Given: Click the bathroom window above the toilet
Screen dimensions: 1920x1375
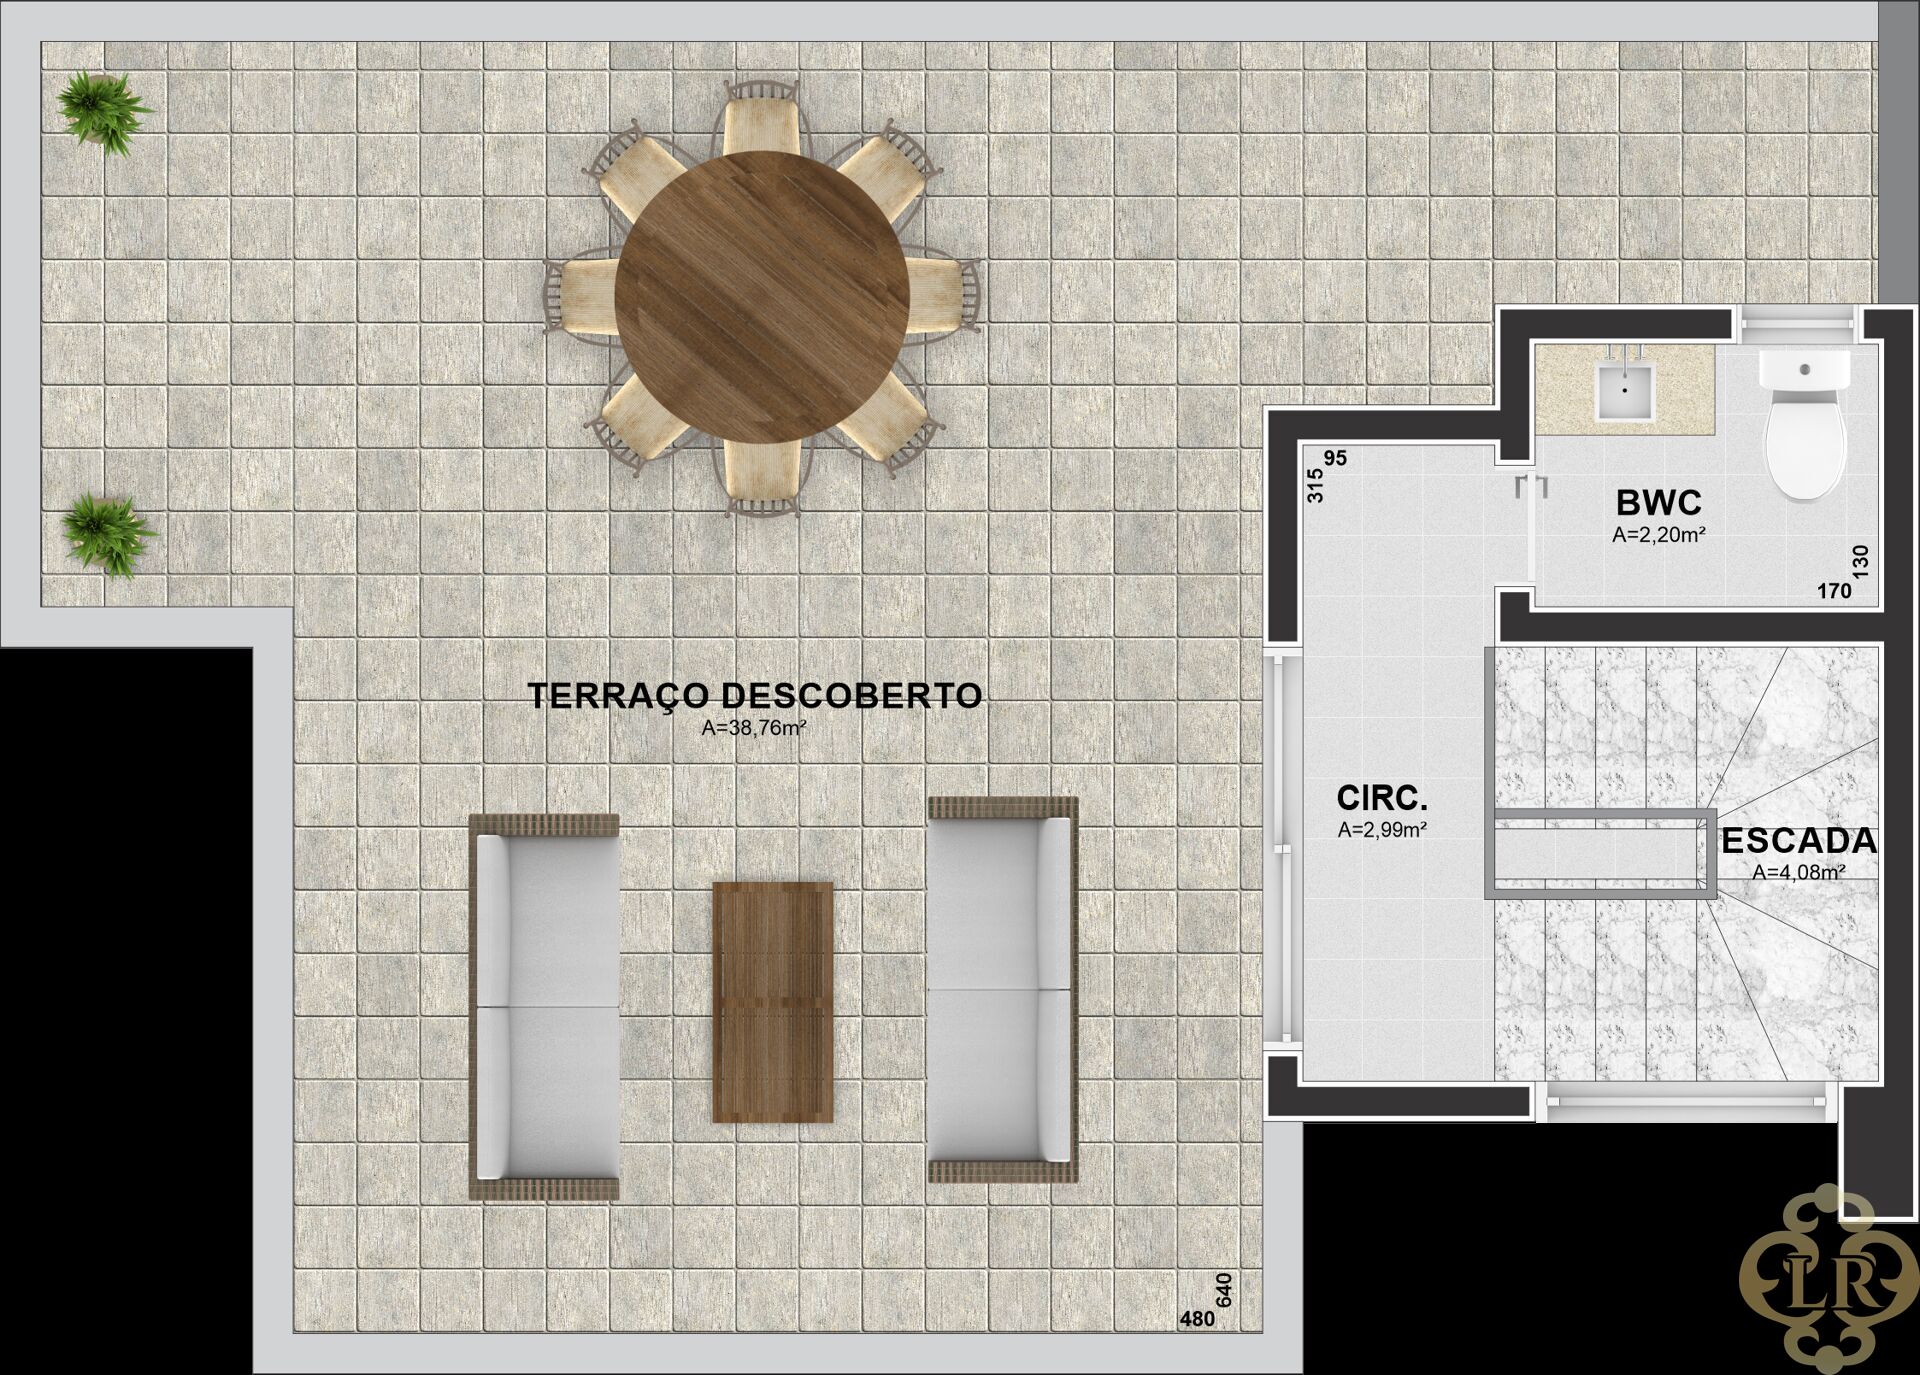Looking at the screenshot, I should (1798, 325).
